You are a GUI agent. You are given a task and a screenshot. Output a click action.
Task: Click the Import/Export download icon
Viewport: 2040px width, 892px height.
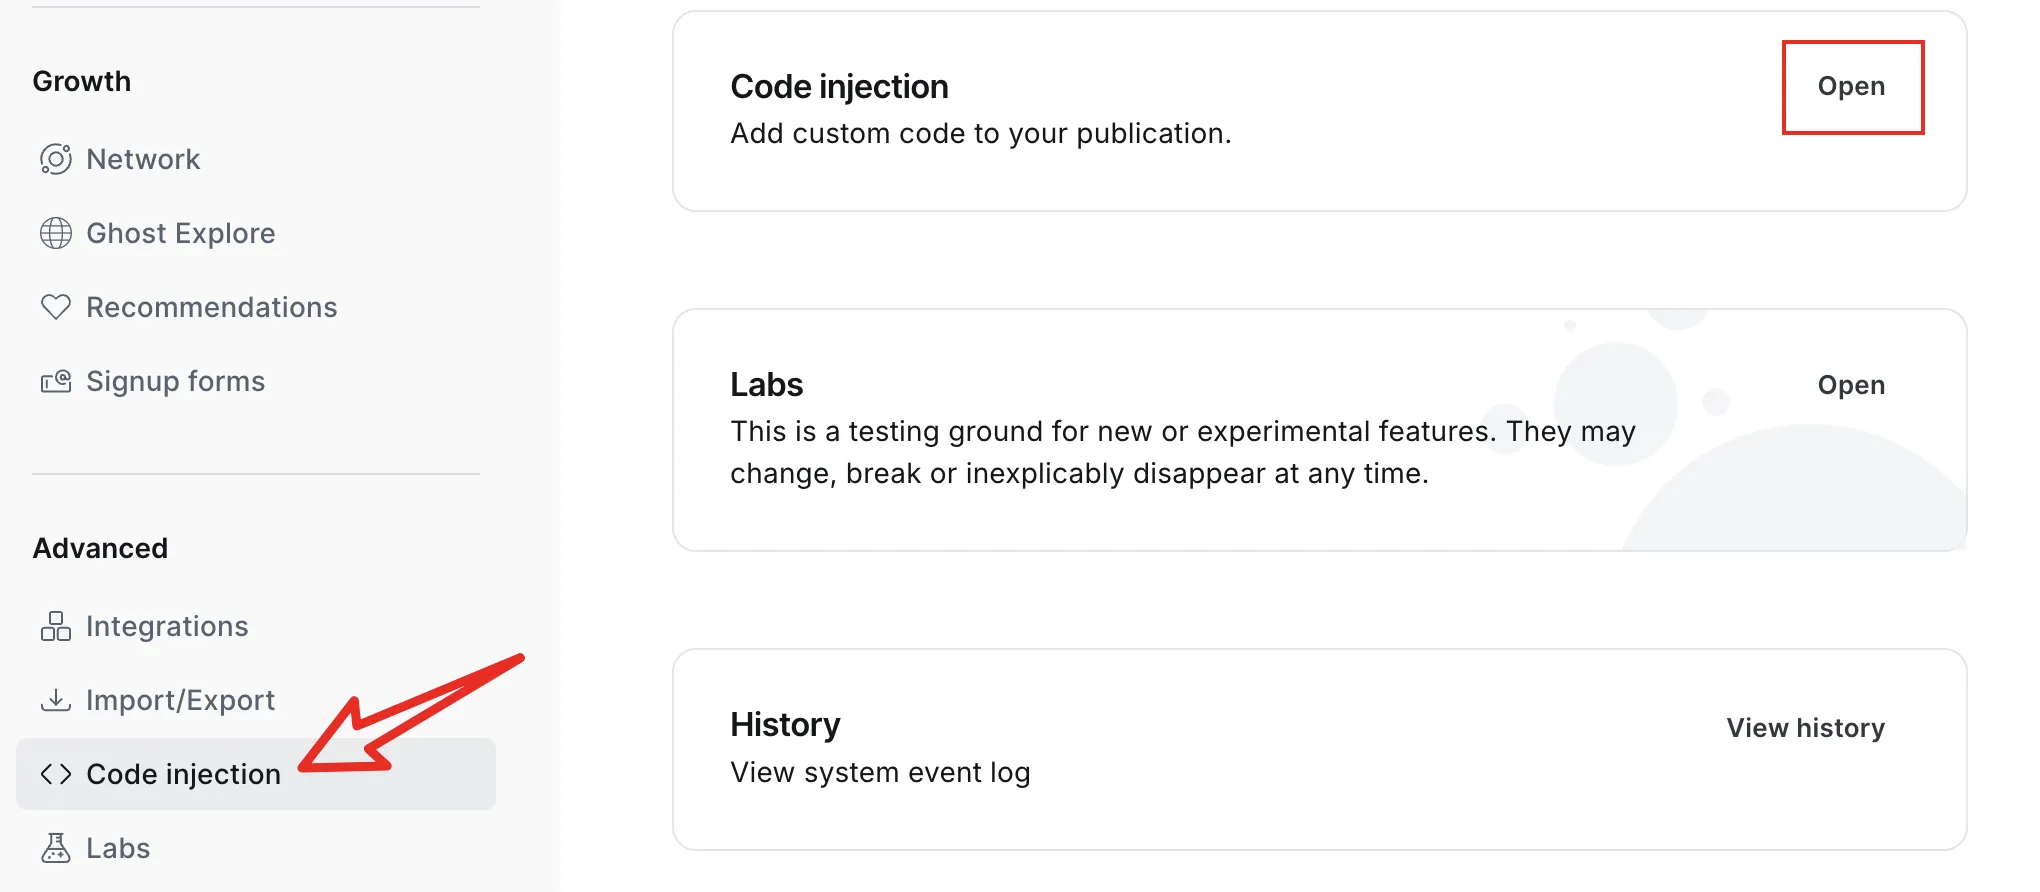pos(58,699)
